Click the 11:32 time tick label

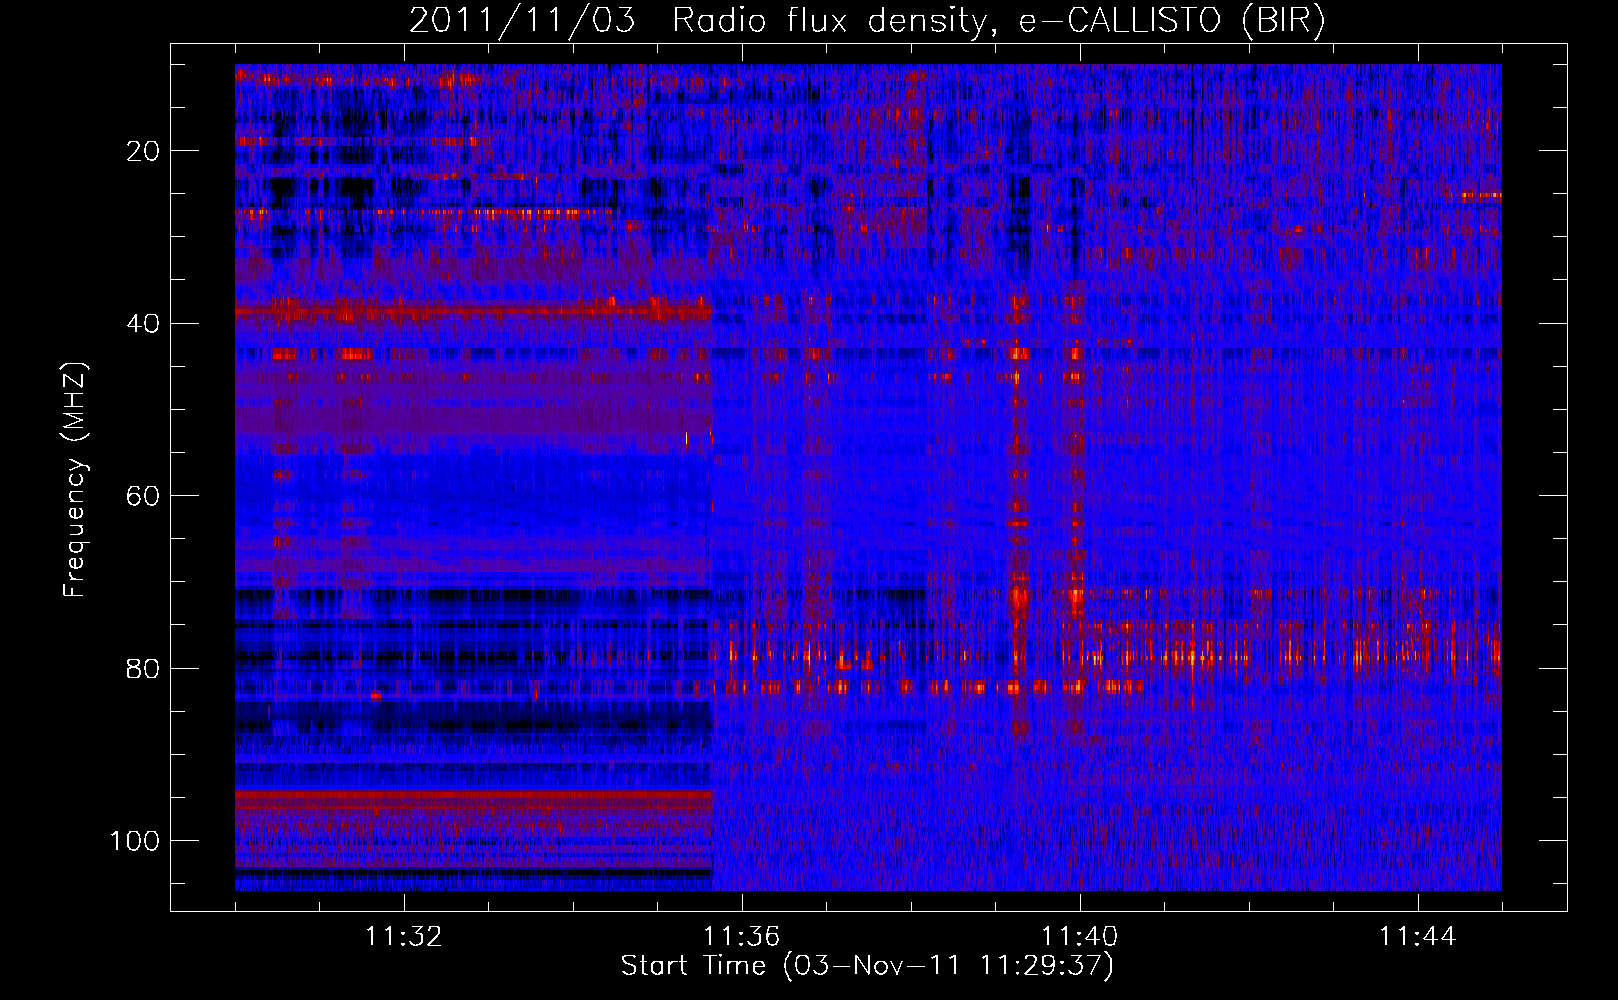(403, 937)
